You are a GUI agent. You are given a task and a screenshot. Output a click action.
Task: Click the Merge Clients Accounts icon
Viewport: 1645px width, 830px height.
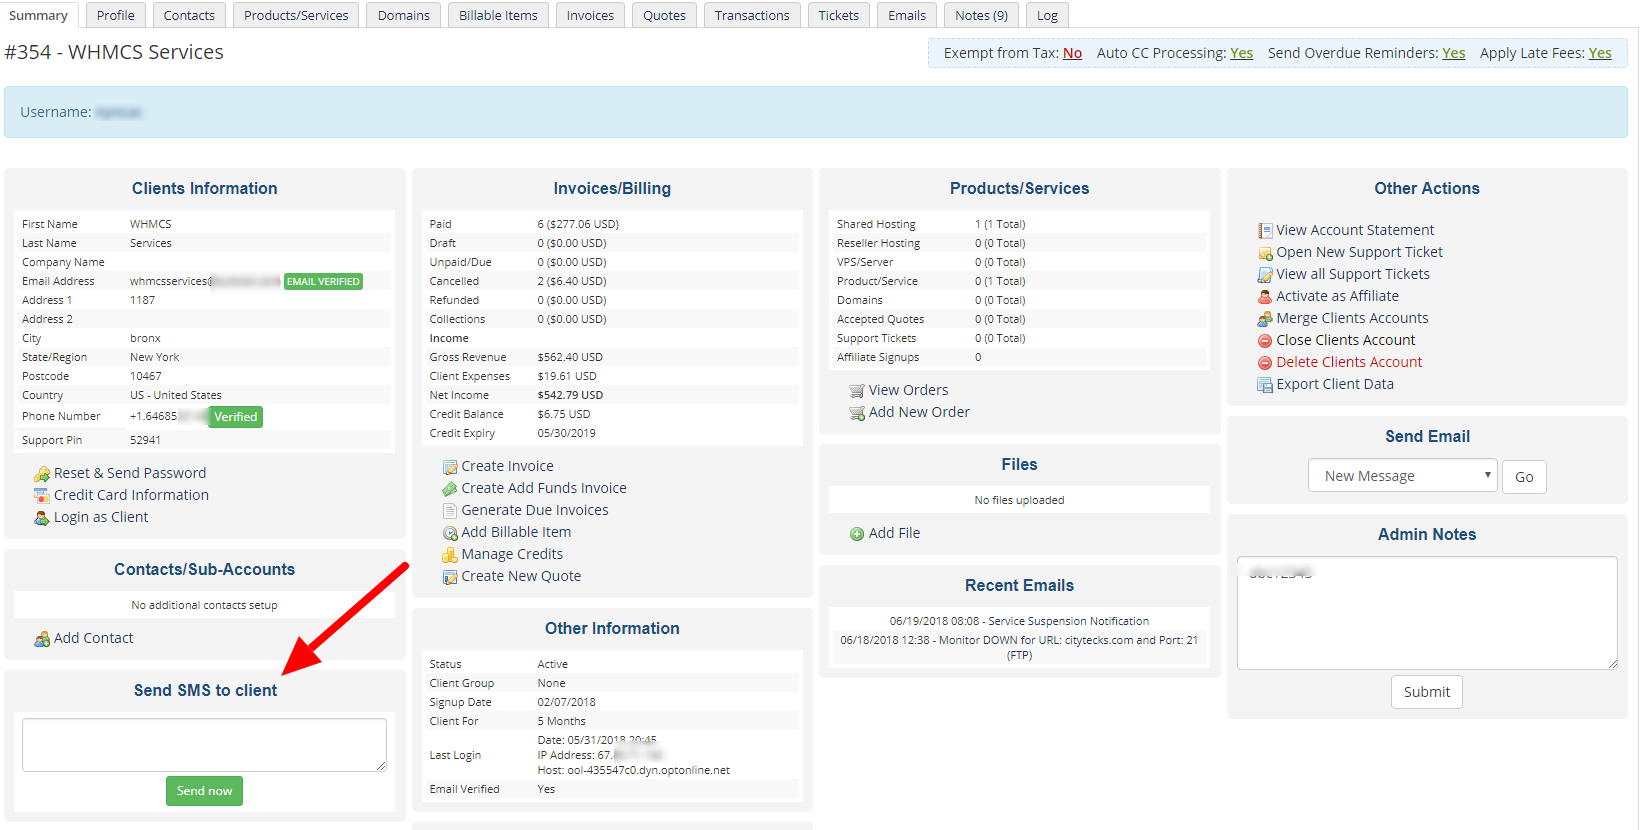tap(1265, 319)
